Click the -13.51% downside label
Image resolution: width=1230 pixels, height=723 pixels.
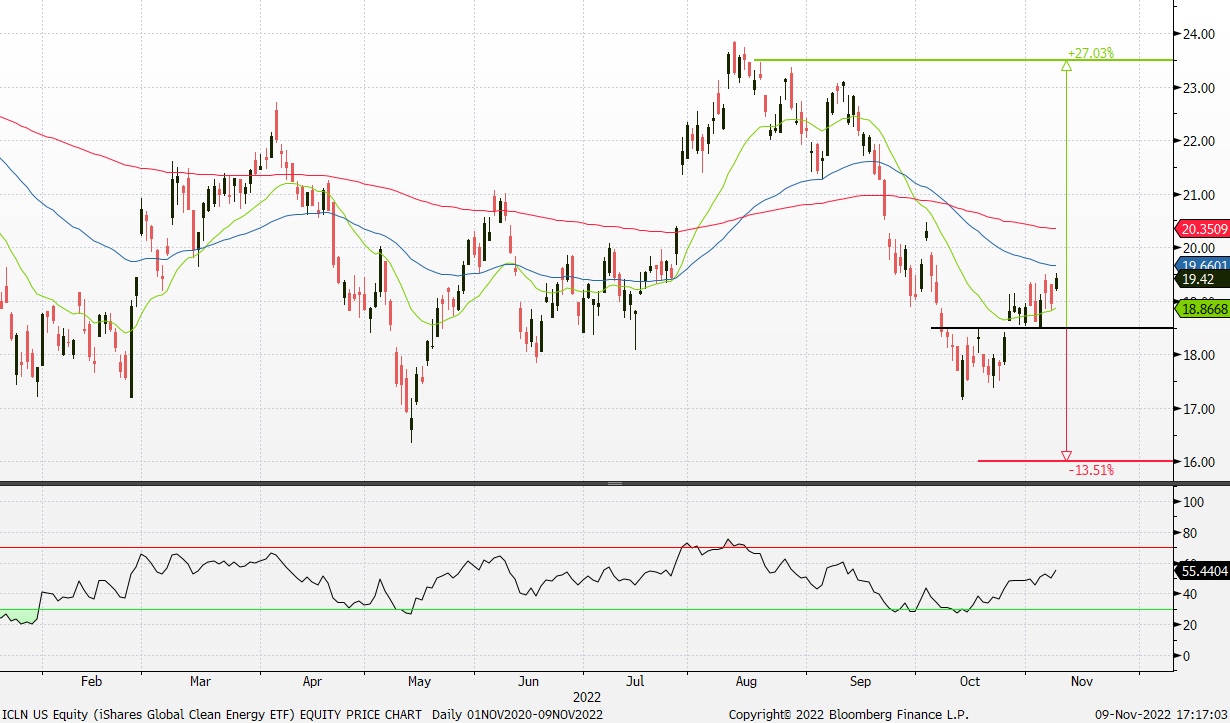point(1090,469)
